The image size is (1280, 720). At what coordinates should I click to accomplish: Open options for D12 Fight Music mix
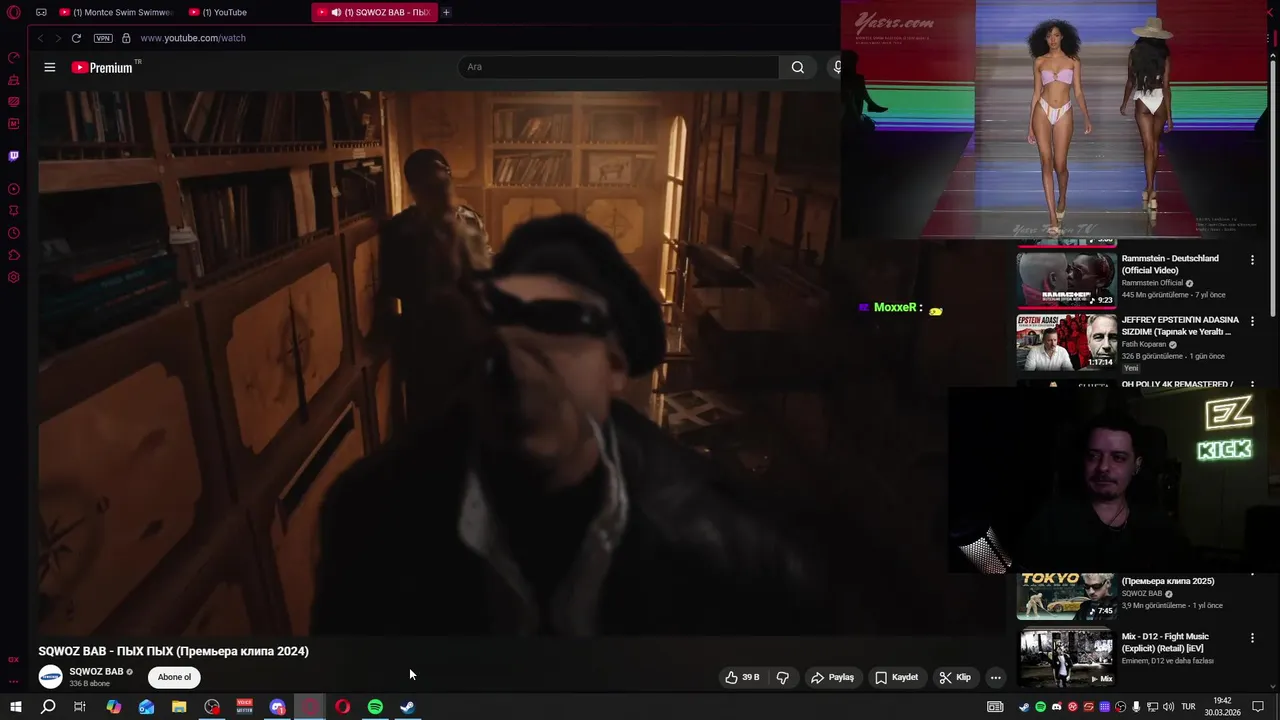1252,638
